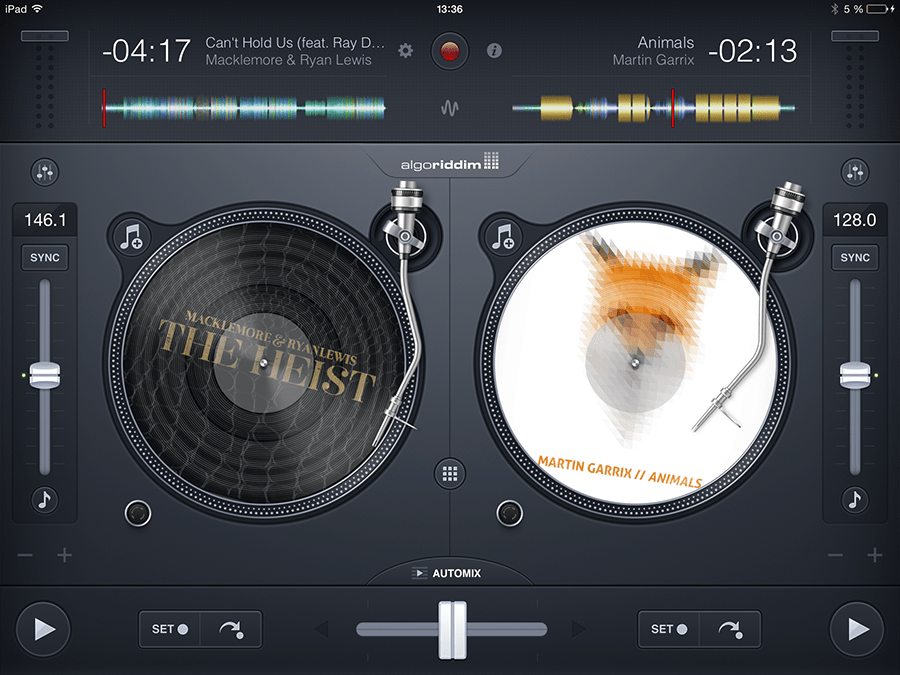
Task: Increase left deck tempo with plus
Action: pyautogui.click(x=64, y=555)
